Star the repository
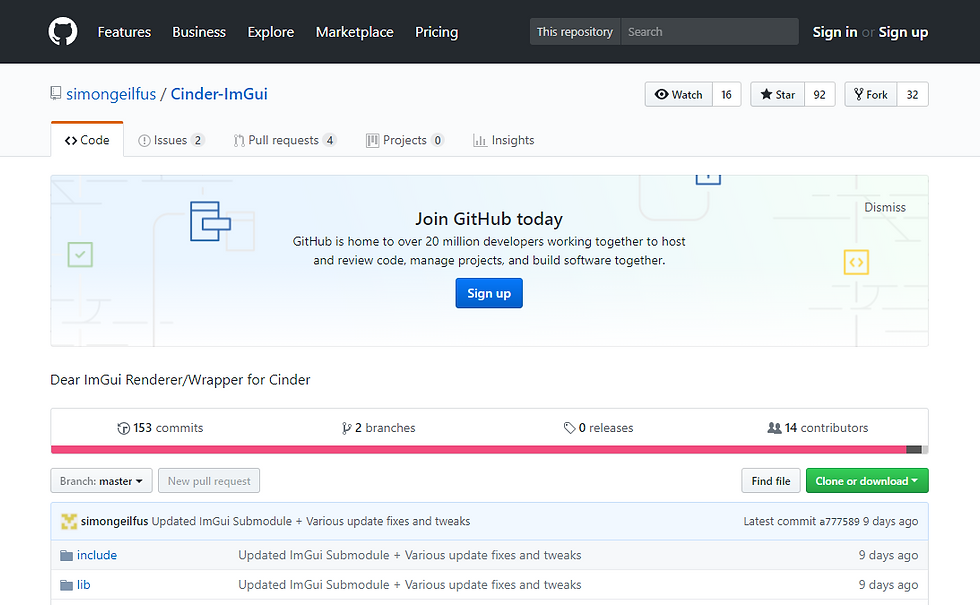This screenshot has height=605, width=980. coord(778,94)
